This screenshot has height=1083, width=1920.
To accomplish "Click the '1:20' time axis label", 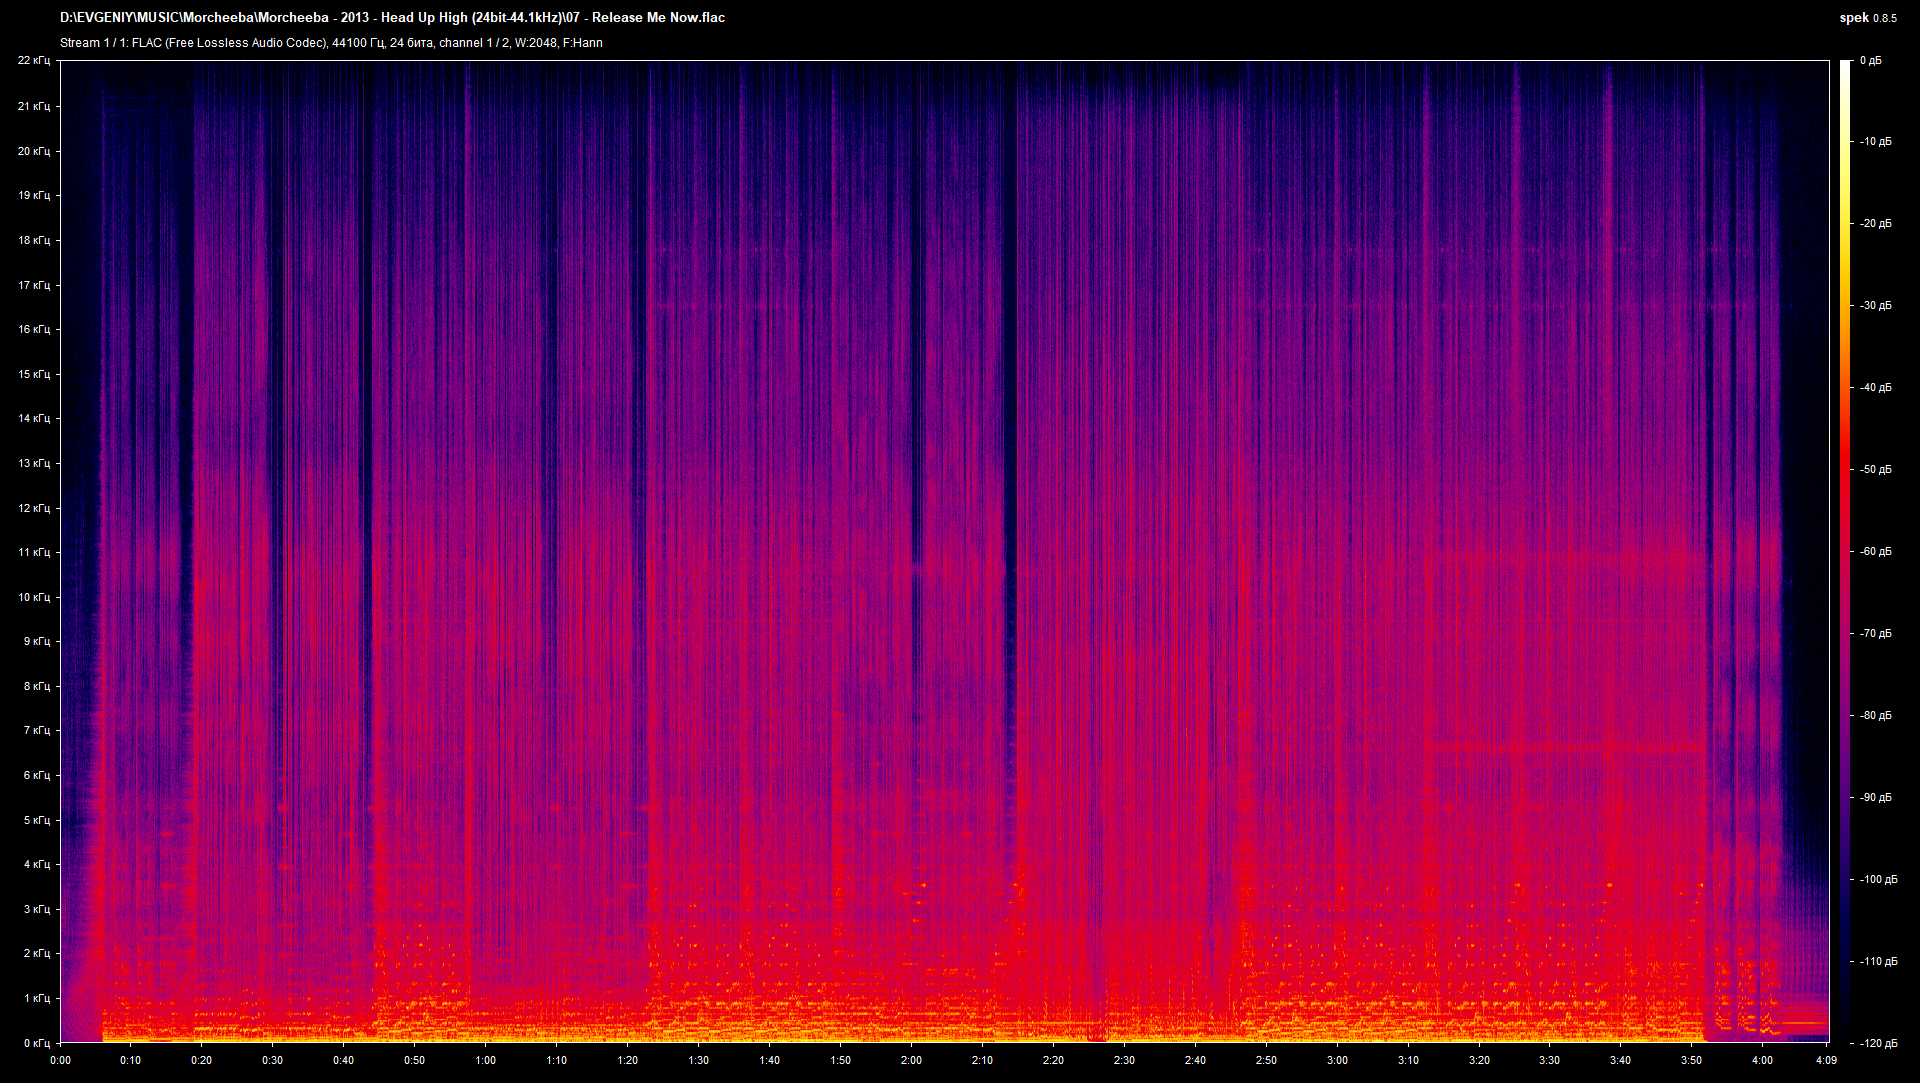I will tap(627, 1060).
